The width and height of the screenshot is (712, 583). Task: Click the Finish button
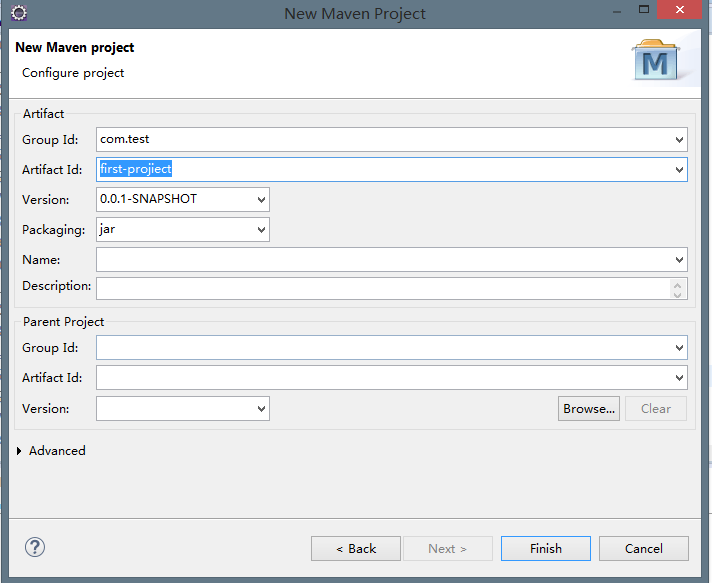point(546,548)
